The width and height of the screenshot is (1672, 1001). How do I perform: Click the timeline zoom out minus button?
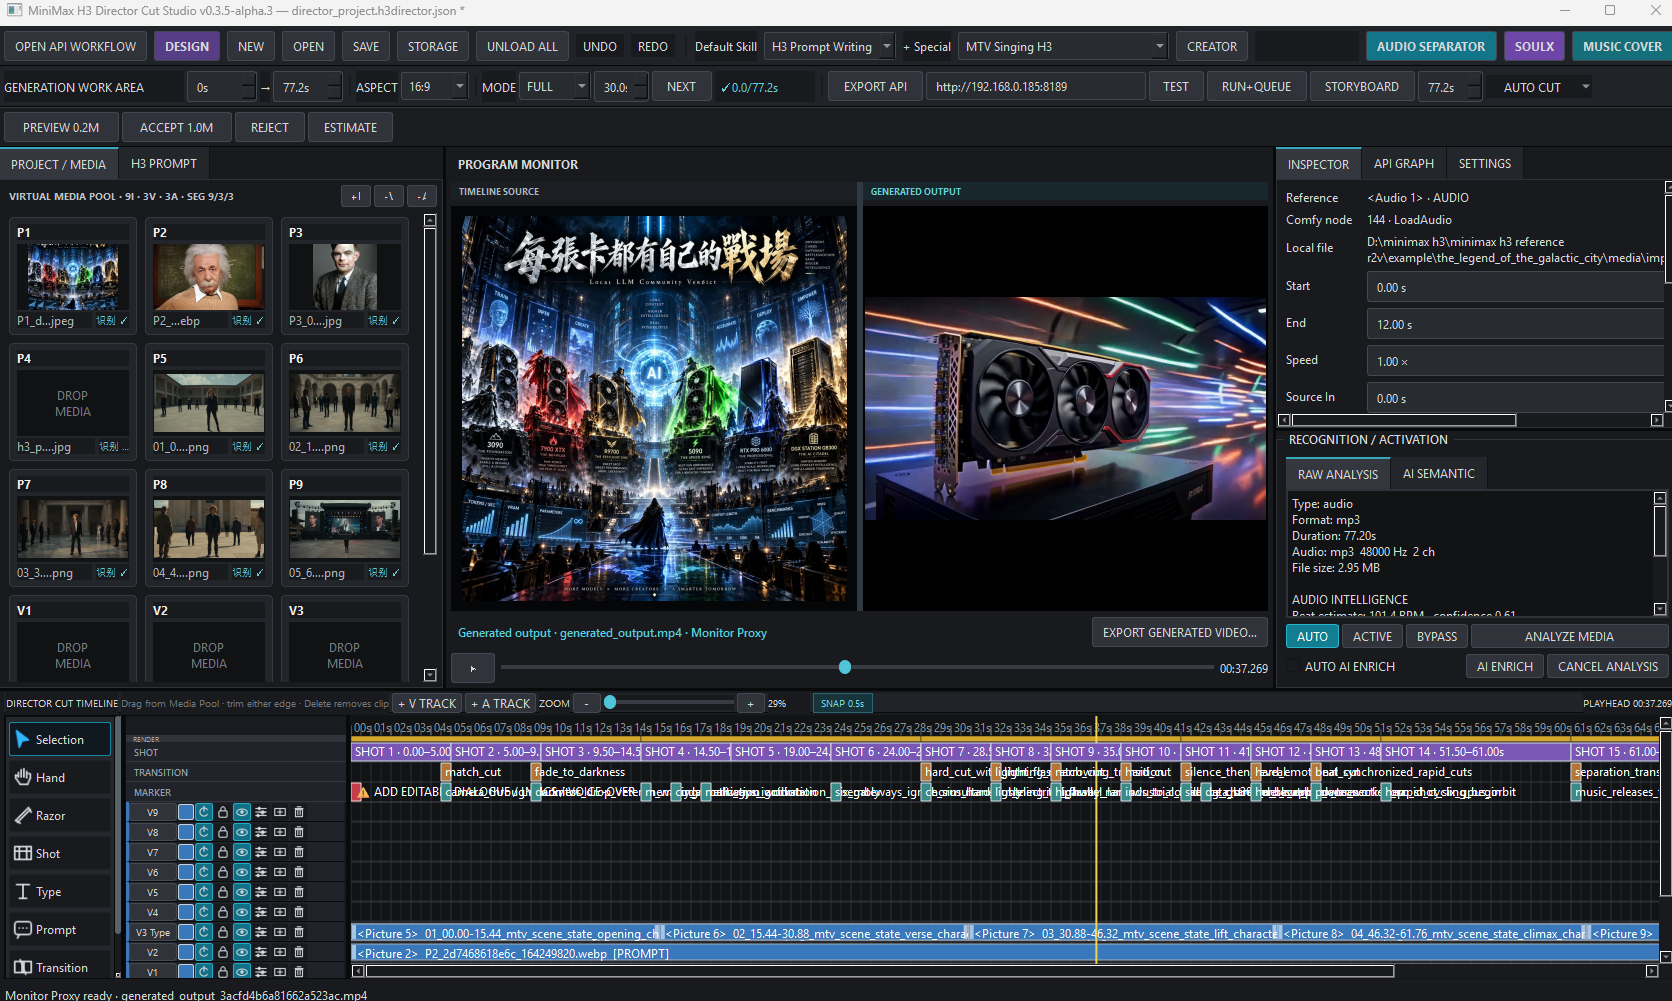587,704
